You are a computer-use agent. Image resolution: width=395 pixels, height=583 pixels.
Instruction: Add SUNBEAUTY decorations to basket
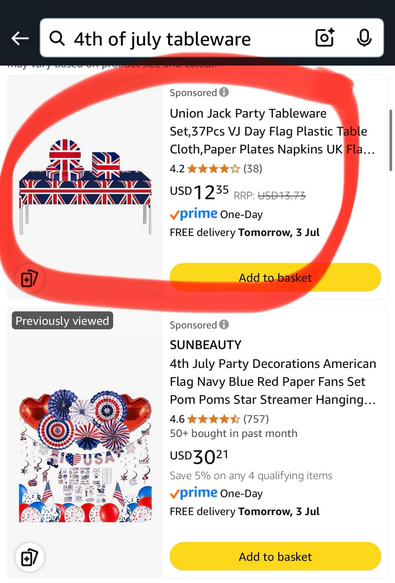275,556
